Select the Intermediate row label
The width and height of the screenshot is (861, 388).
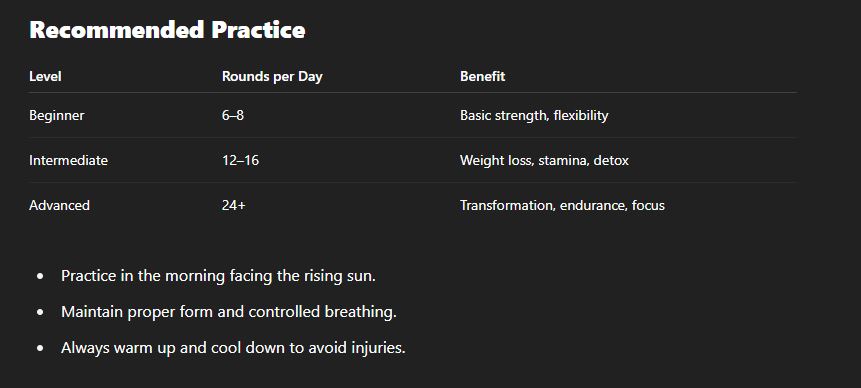click(68, 160)
